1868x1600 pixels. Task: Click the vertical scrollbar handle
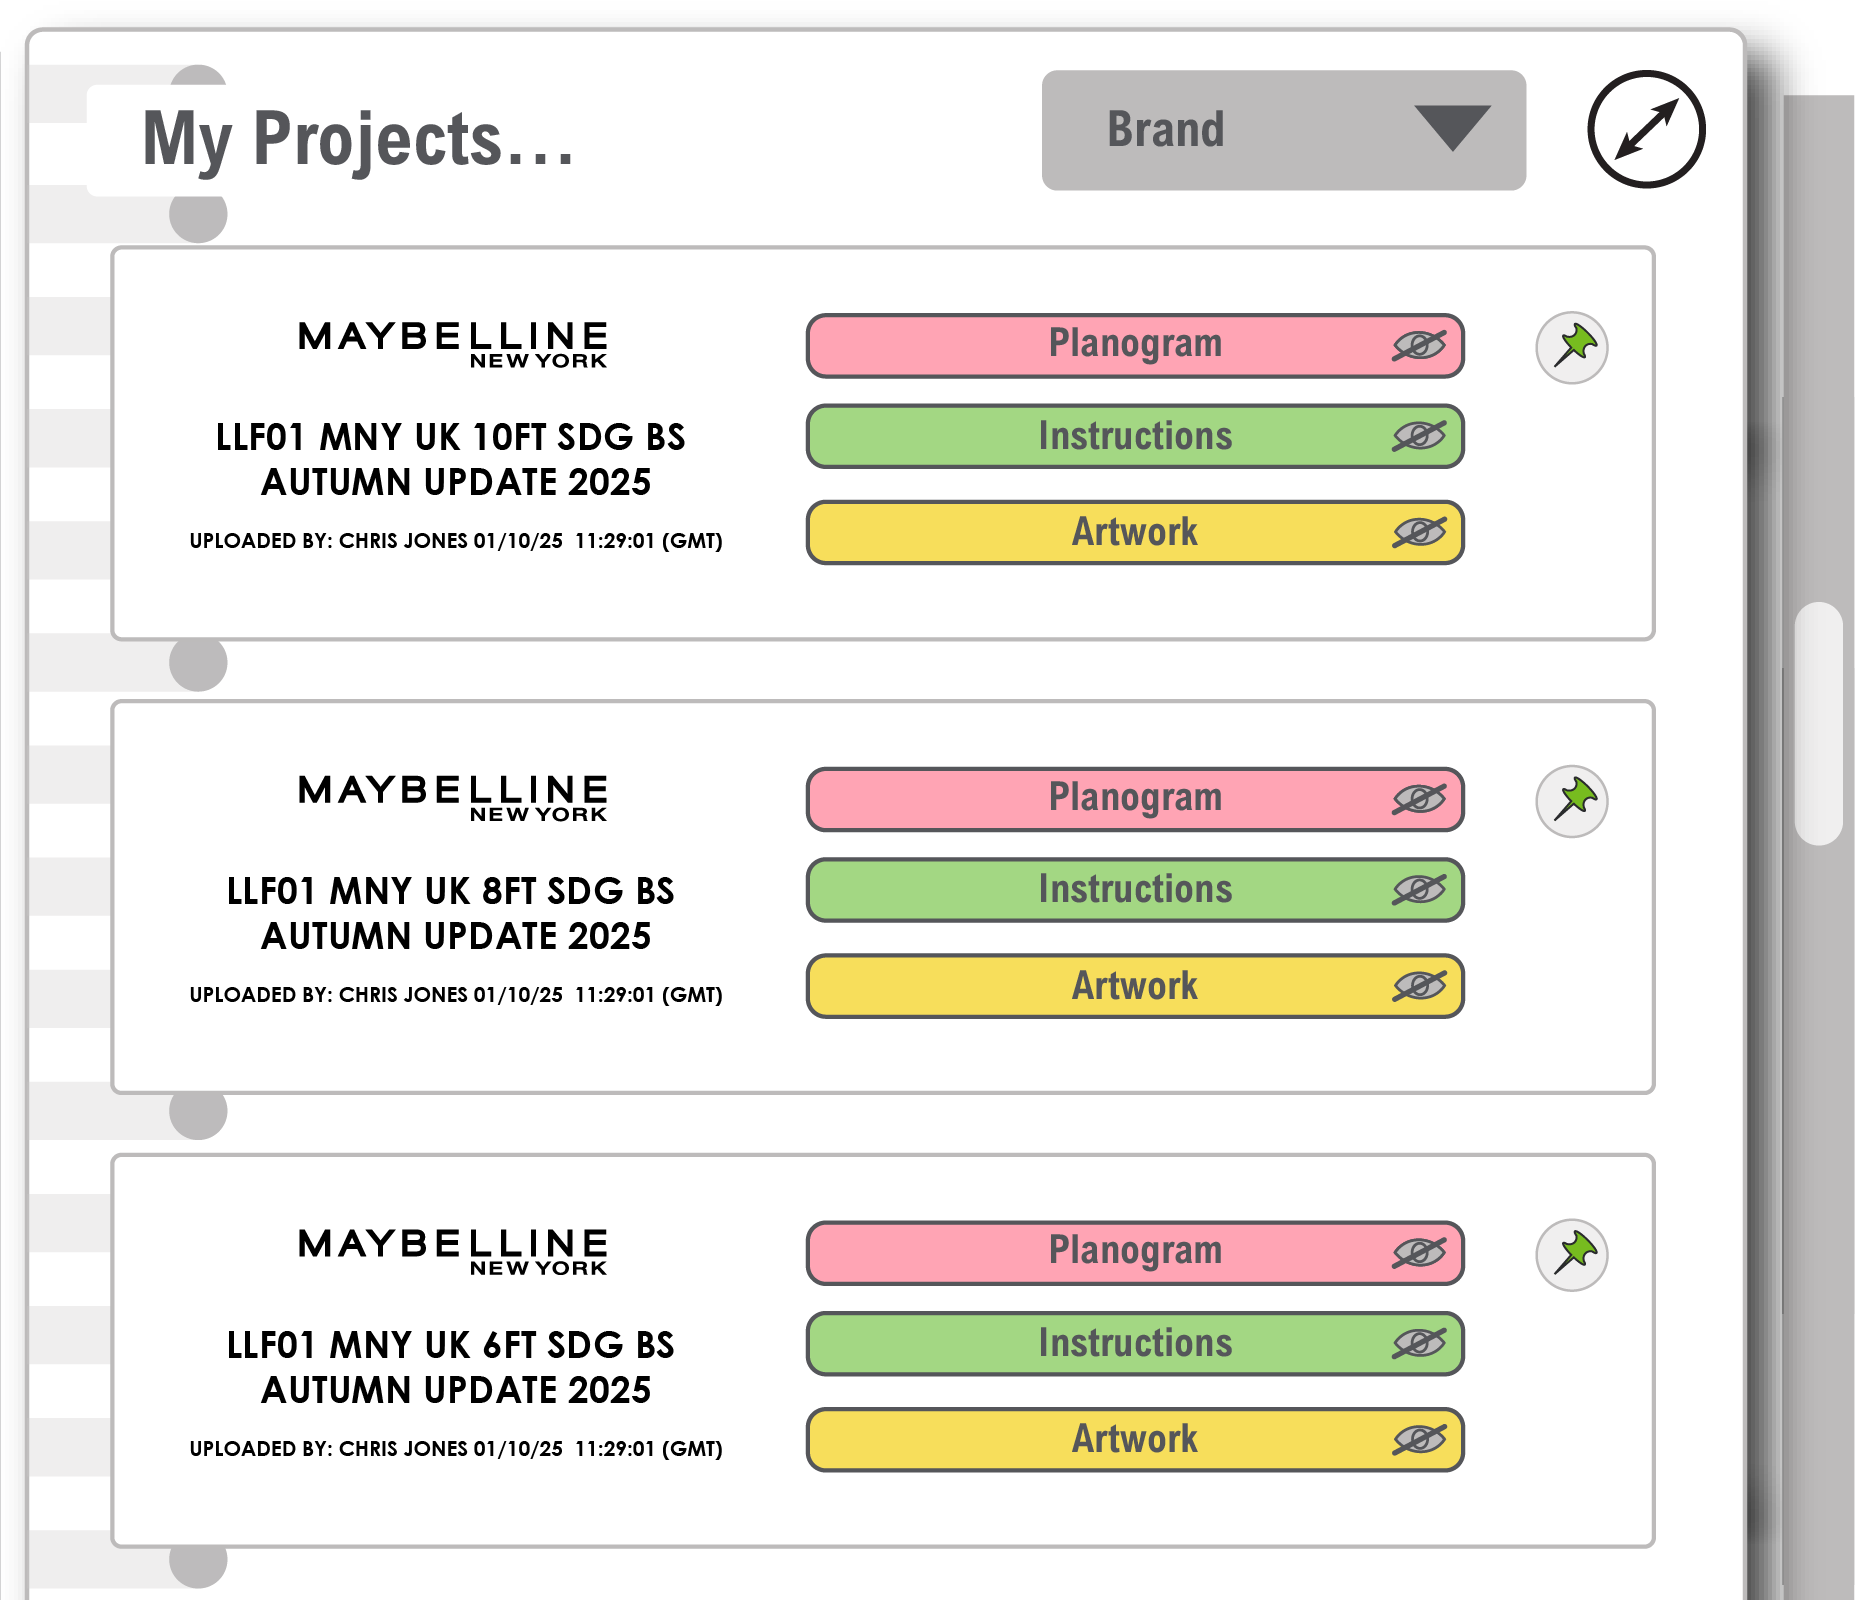[1818, 723]
